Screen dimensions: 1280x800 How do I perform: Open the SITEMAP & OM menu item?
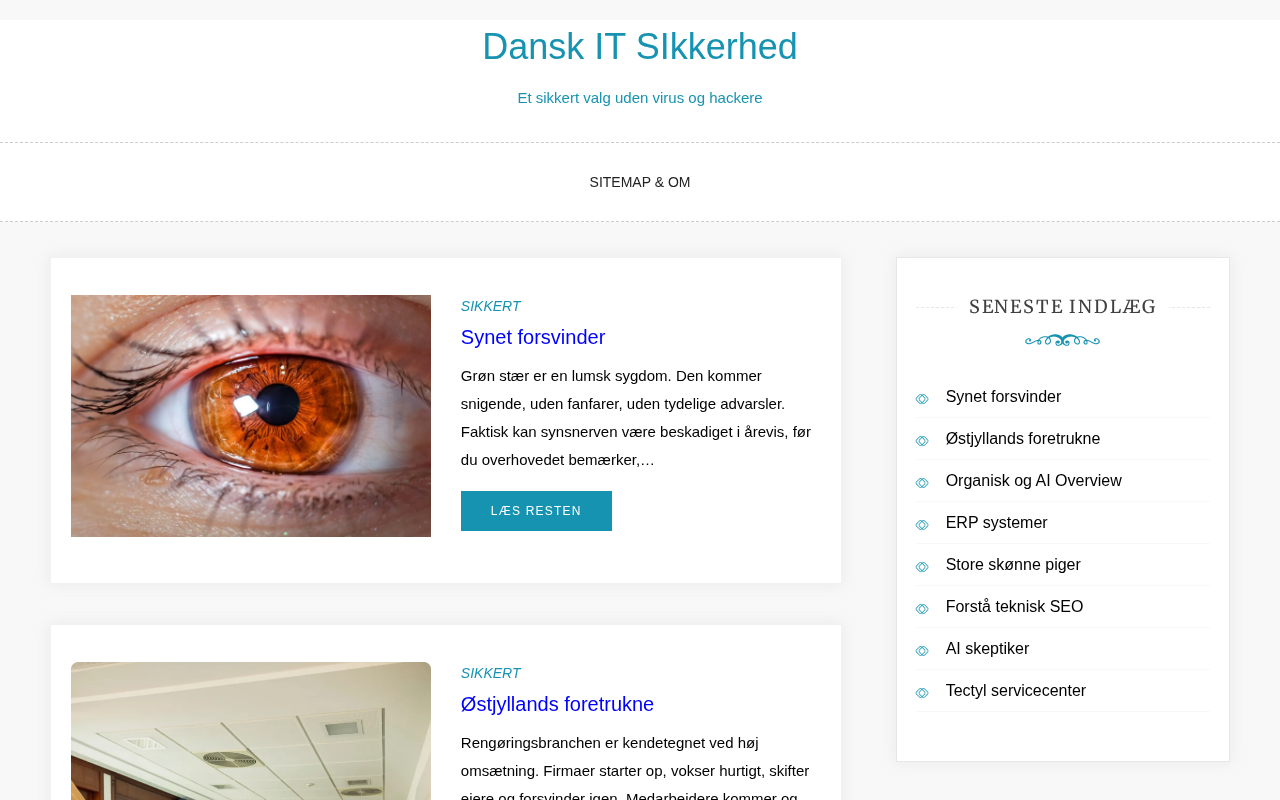tap(640, 182)
